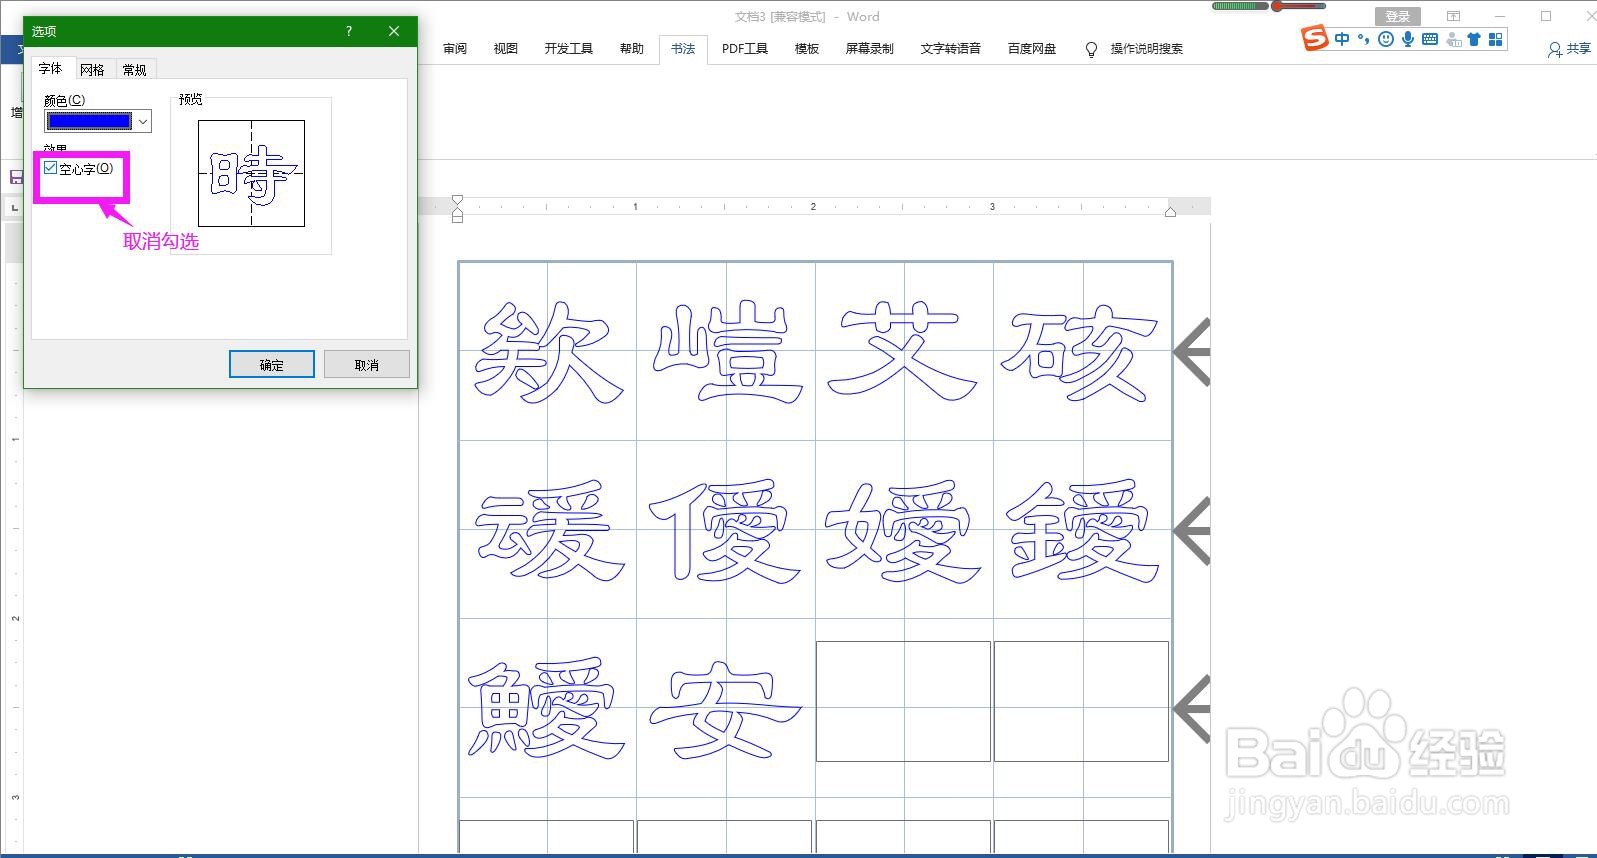Click the lightbulb tell-me icon
Image resolution: width=1597 pixels, height=858 pixels.
click(x=1091, y=49)
